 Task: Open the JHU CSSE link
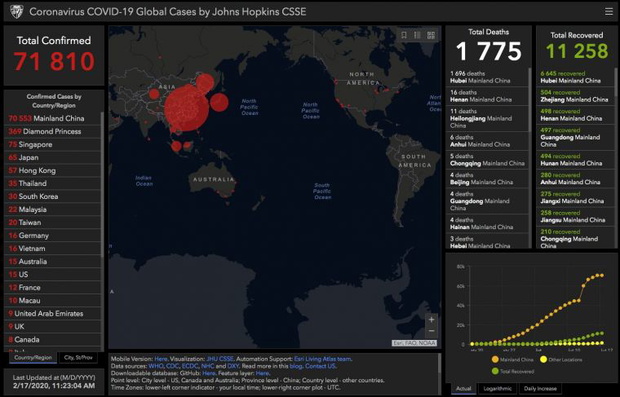point(219,359)
